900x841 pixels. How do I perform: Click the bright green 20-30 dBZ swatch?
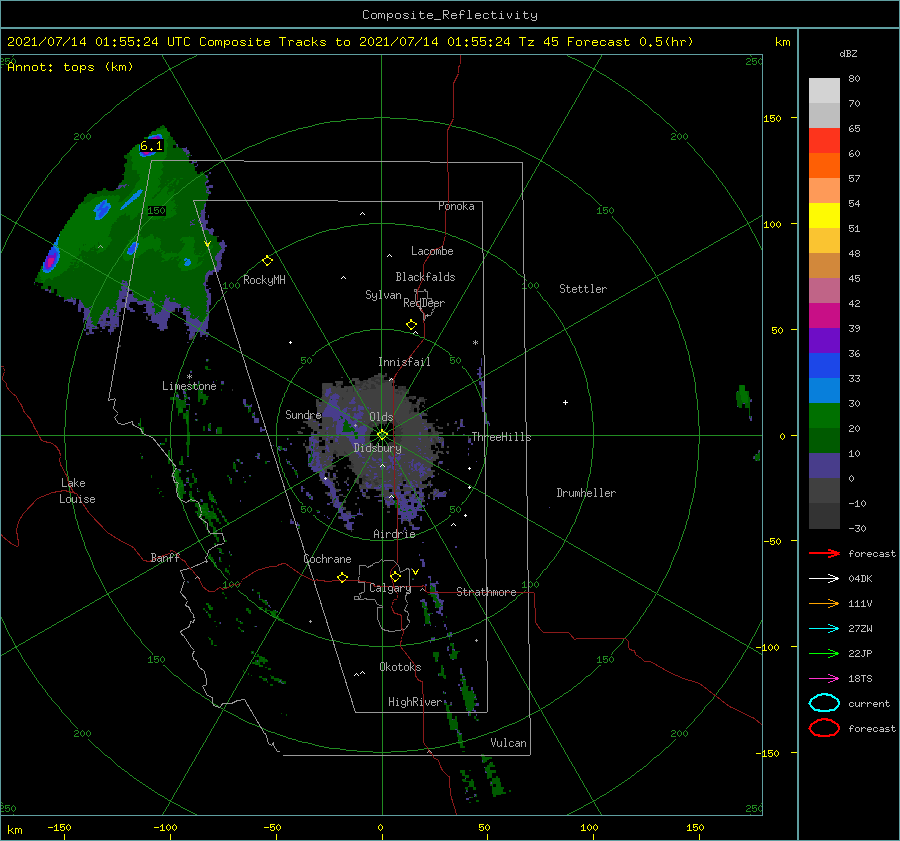(824, 416)
